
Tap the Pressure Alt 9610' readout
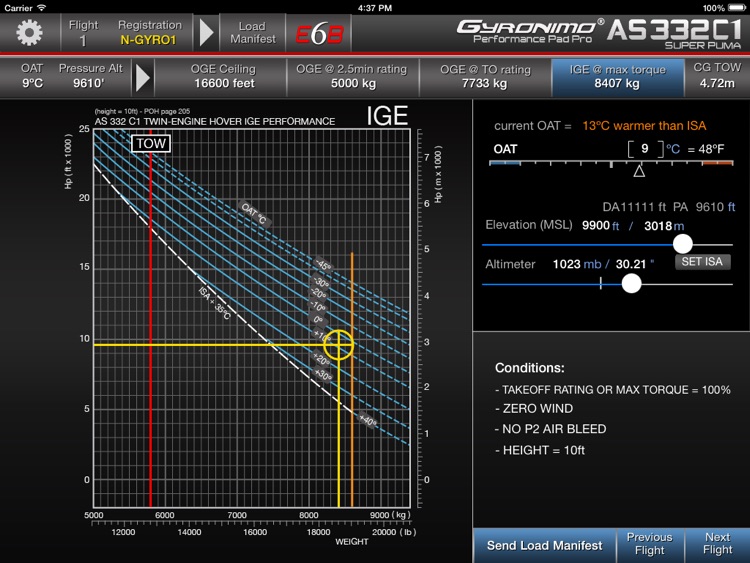pos(91,76)
